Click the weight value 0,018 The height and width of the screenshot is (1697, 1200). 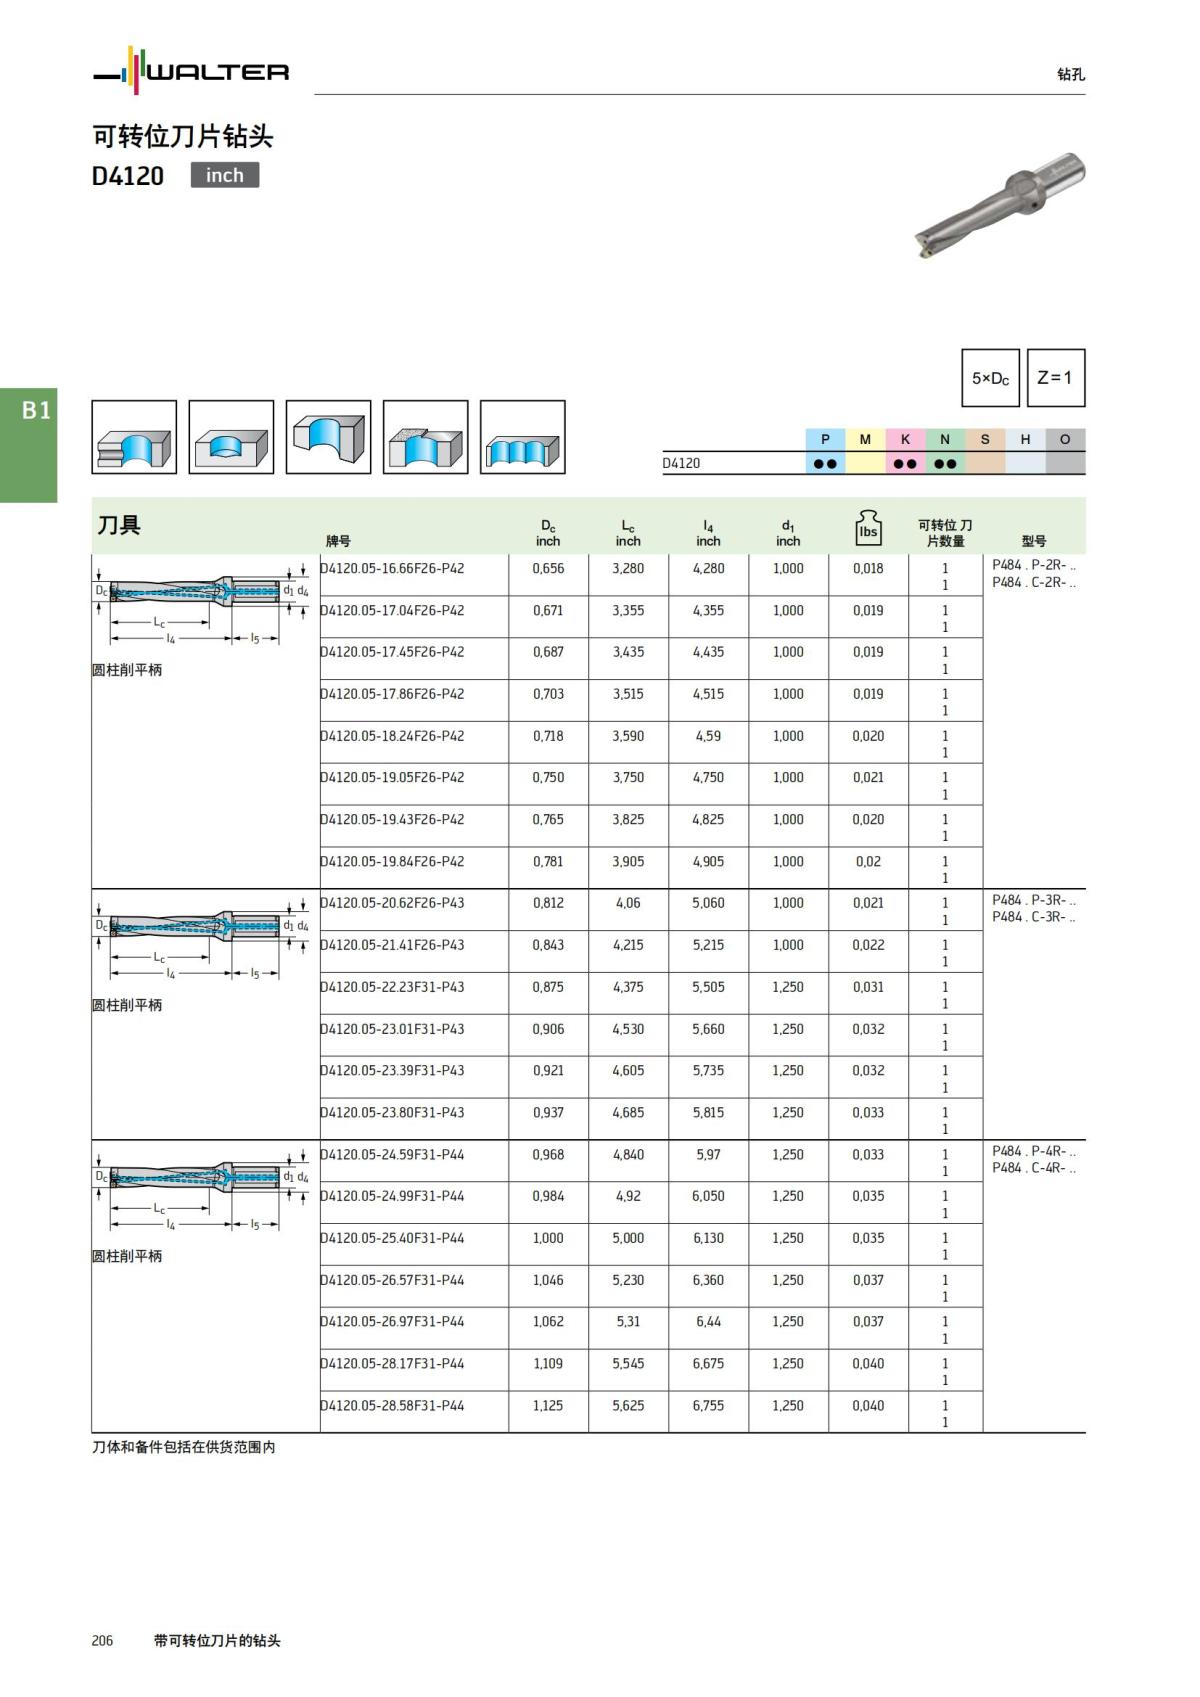pos(868,568)
